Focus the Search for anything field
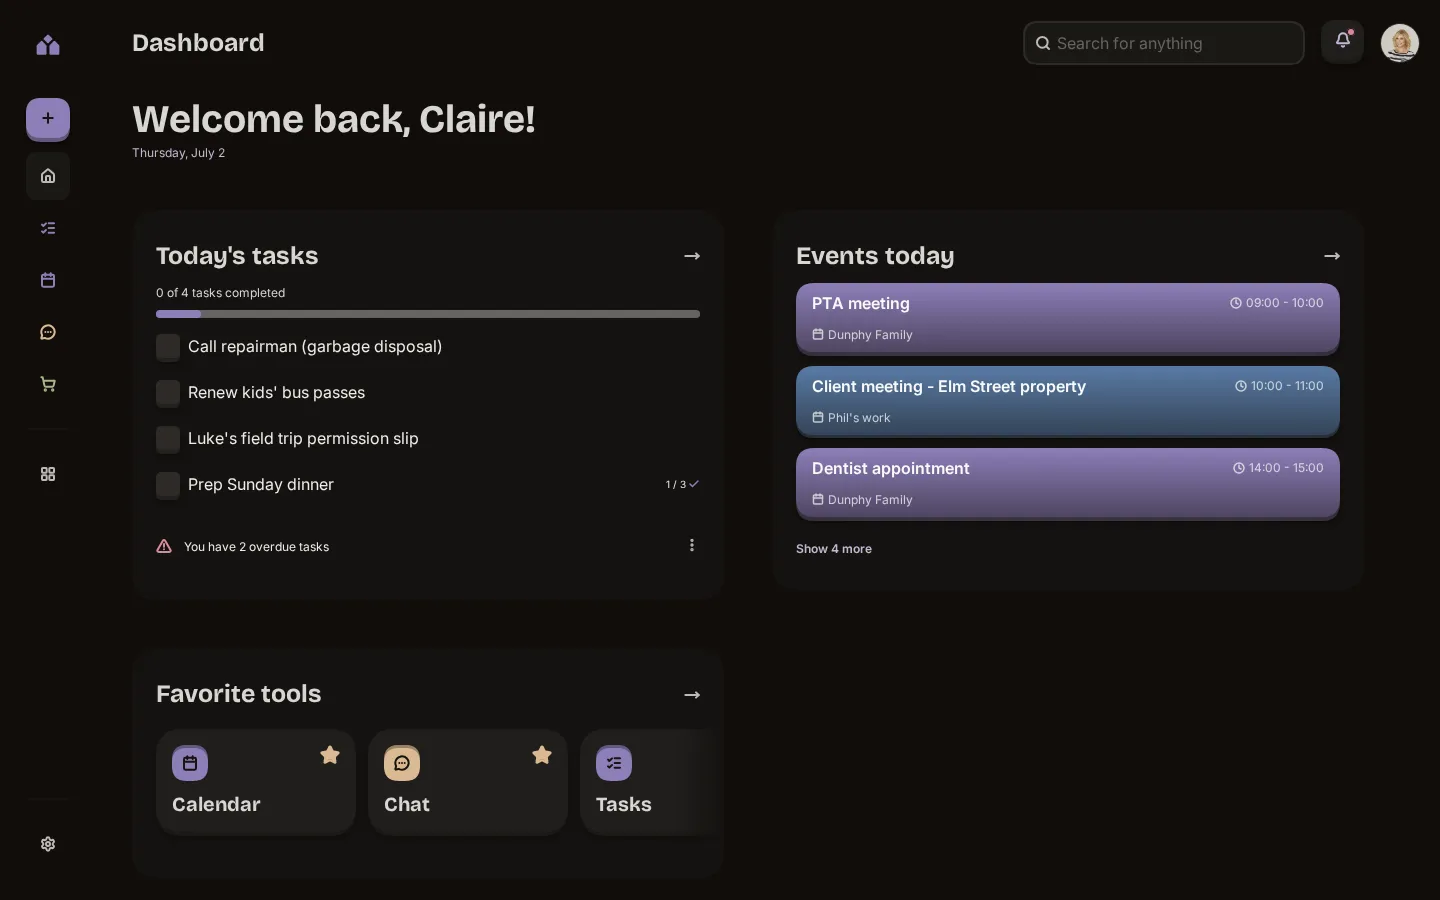The height and width of the screenshot is (900, 1440). coord(1164,43)
